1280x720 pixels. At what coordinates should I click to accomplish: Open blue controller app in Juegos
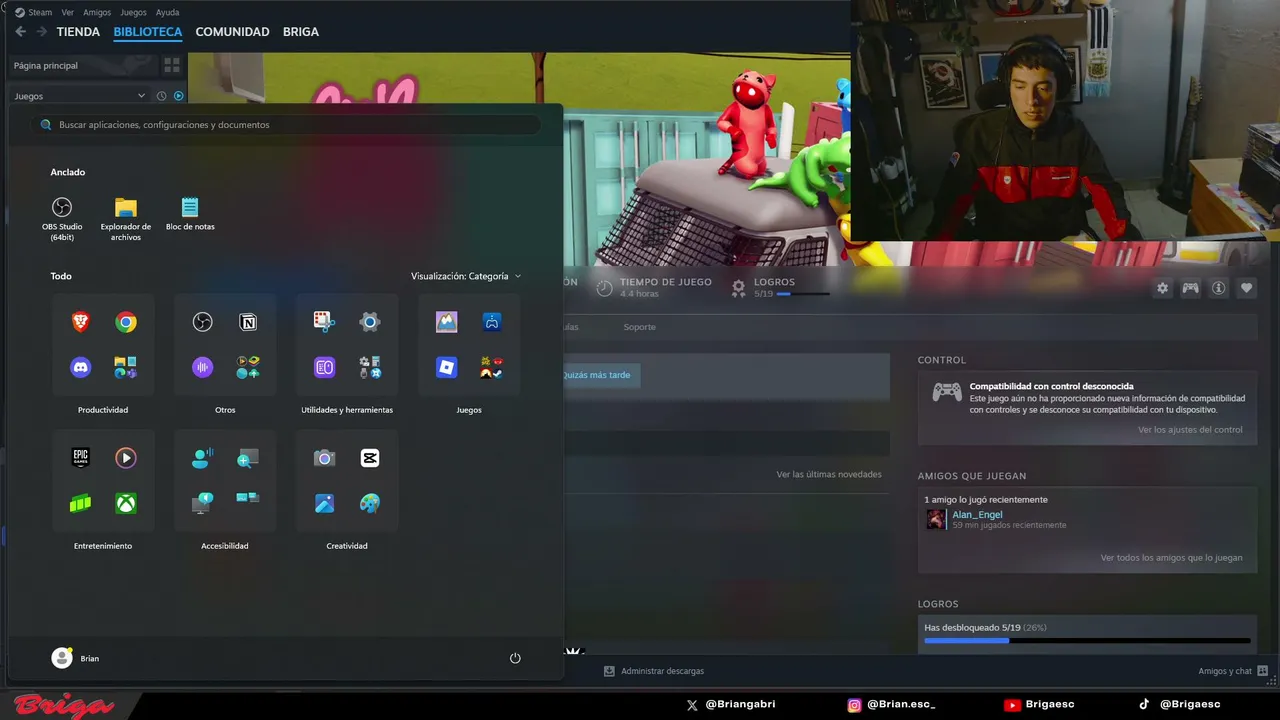click(x=492, y=322)
